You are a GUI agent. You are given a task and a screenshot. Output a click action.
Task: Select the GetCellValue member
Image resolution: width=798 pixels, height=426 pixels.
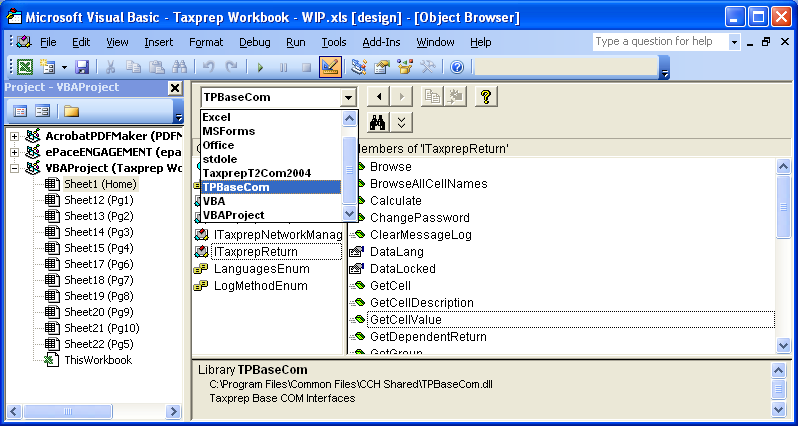tap(405, 320)
